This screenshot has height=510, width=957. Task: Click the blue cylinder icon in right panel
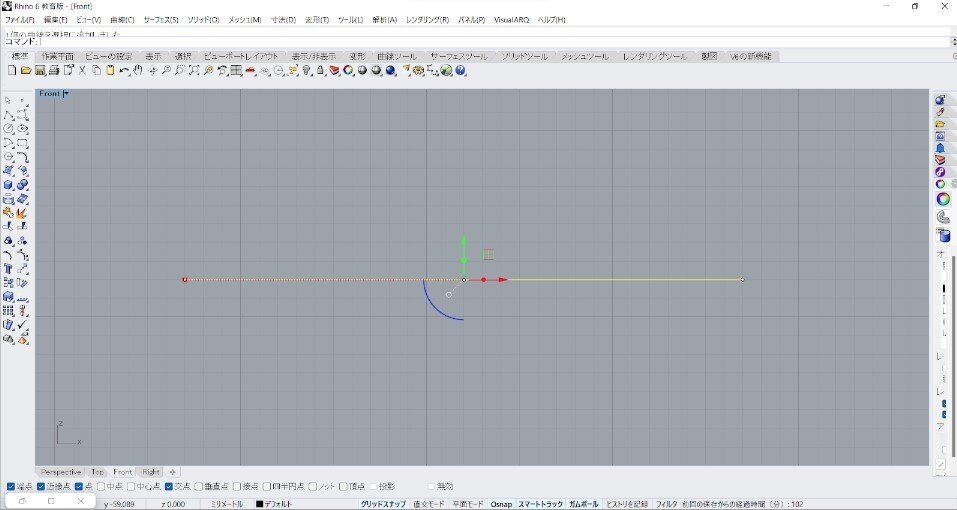coord(943,235)
